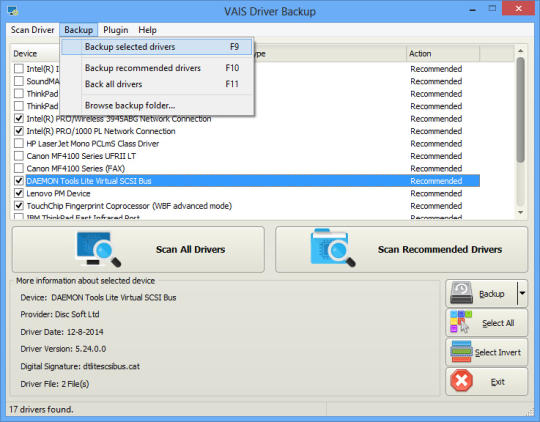This screenshot has width=540, height=422.
Task: Check Canon MF4100 Series UFRII LT
Action: tap(19, 156)
